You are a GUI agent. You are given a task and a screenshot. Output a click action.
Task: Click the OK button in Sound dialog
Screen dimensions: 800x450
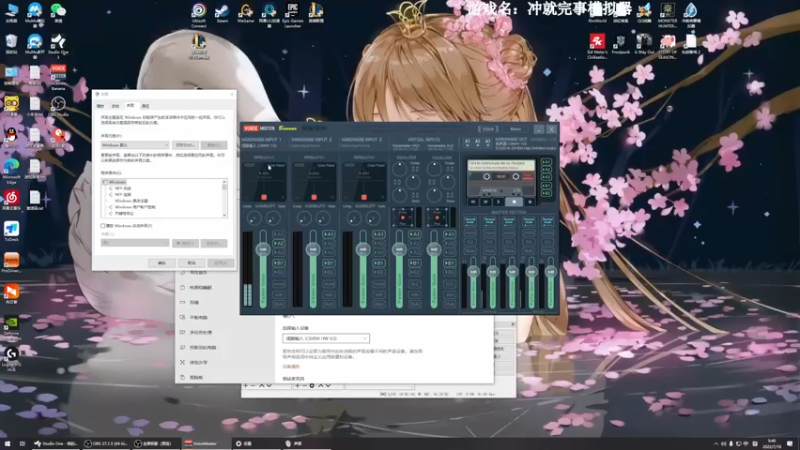[162, 263]
